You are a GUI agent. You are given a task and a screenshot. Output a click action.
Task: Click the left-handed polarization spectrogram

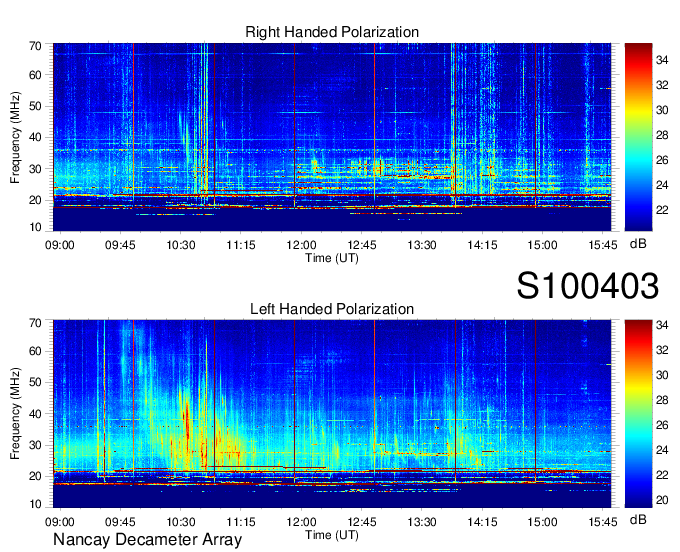pos(332,414)
